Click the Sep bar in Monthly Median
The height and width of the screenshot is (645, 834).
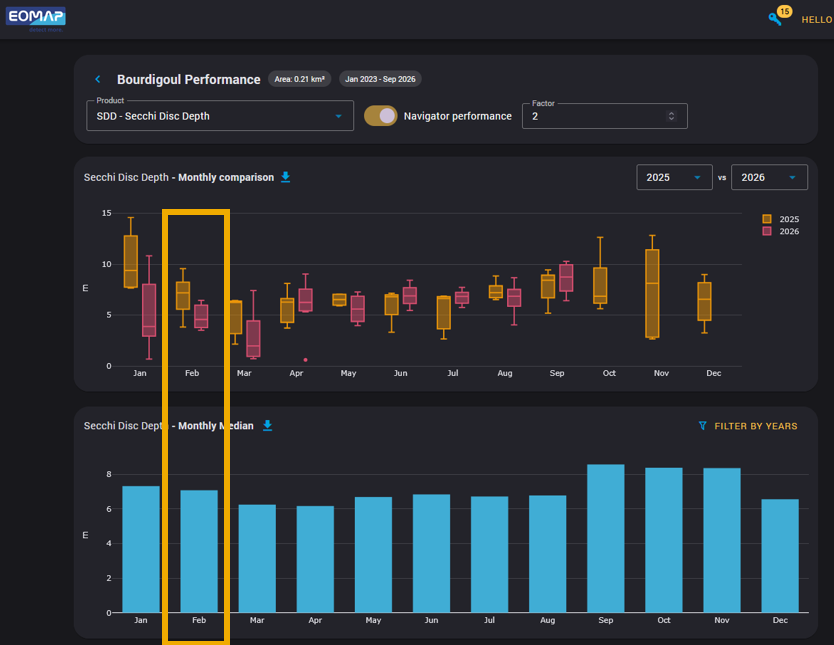tap(606, 538)
